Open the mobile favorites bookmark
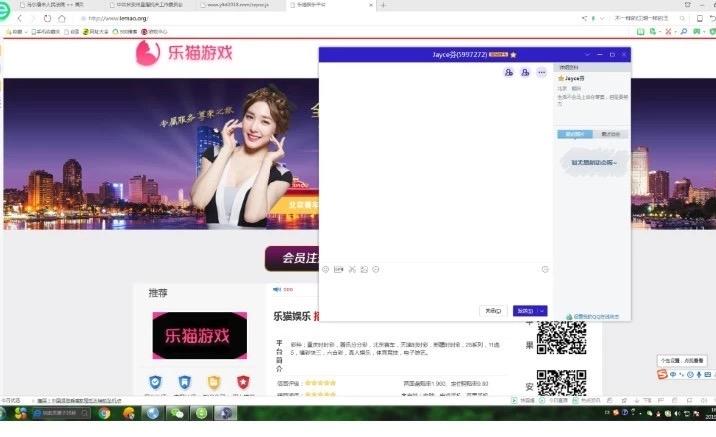 coord(46,32)
